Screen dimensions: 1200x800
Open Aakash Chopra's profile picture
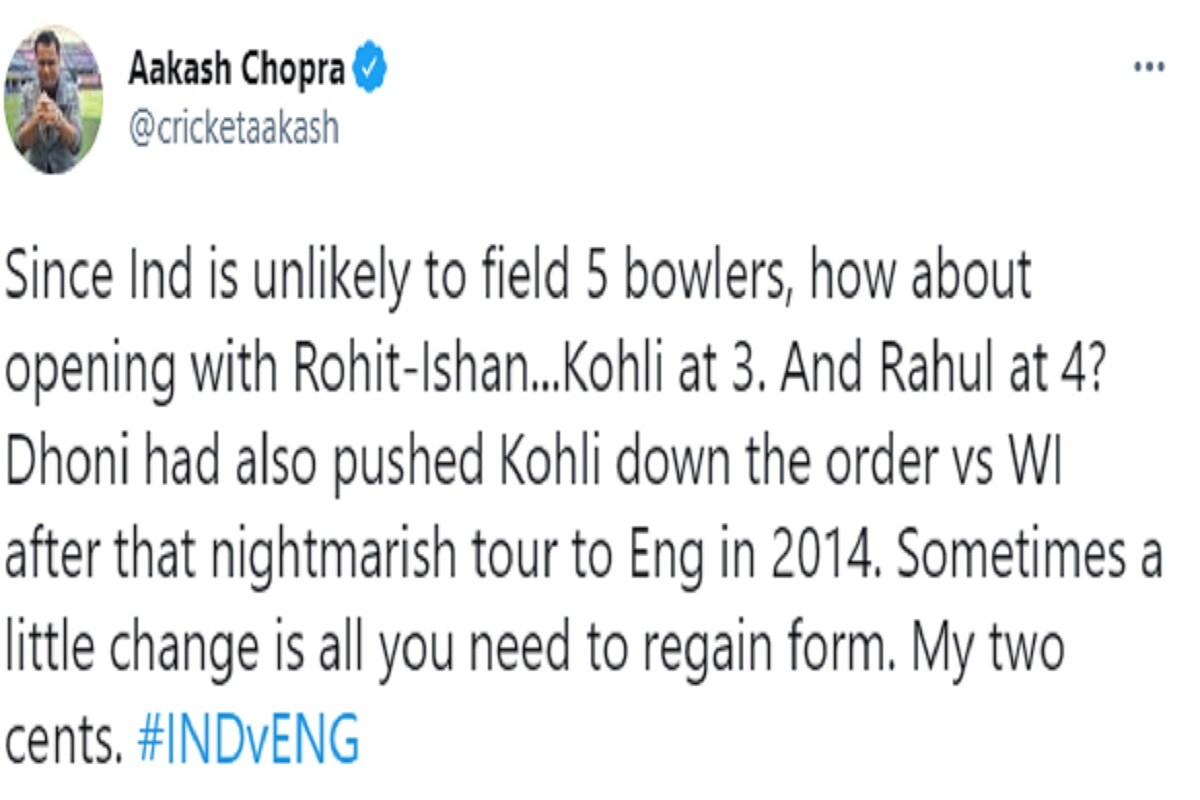click(54, 100)
